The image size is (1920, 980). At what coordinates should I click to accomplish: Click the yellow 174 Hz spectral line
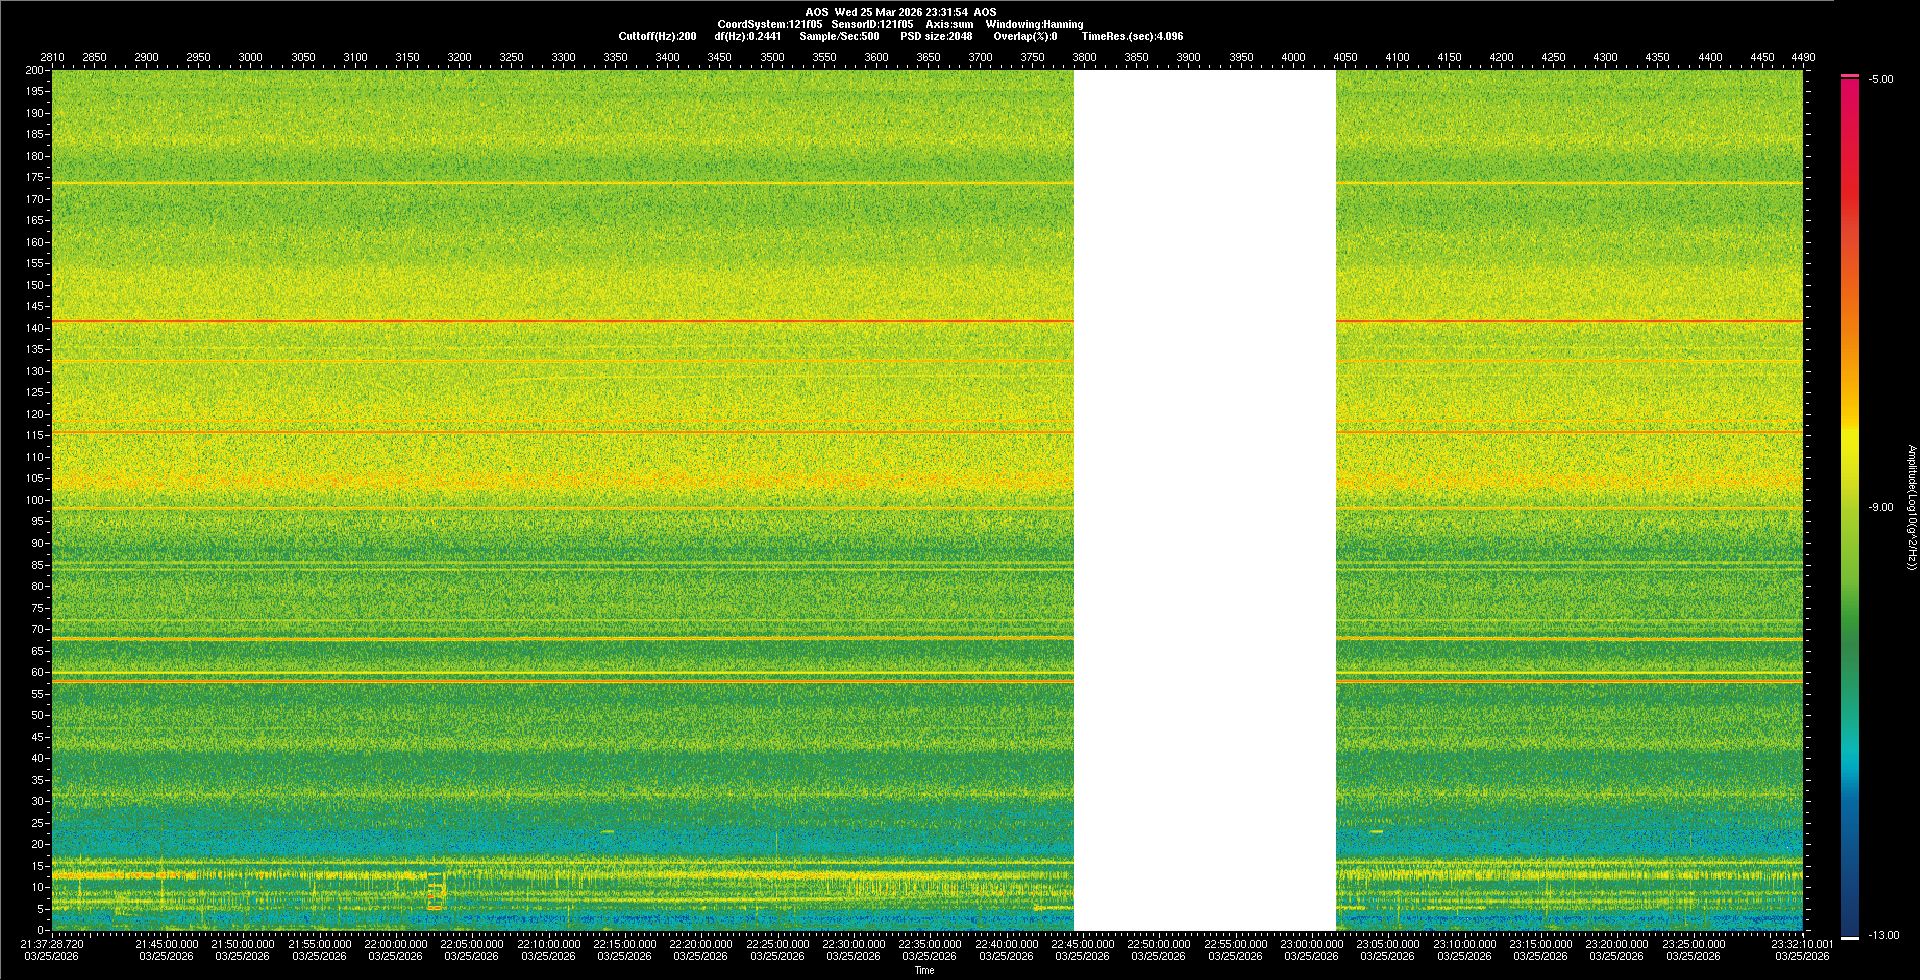tap(560, 183)
